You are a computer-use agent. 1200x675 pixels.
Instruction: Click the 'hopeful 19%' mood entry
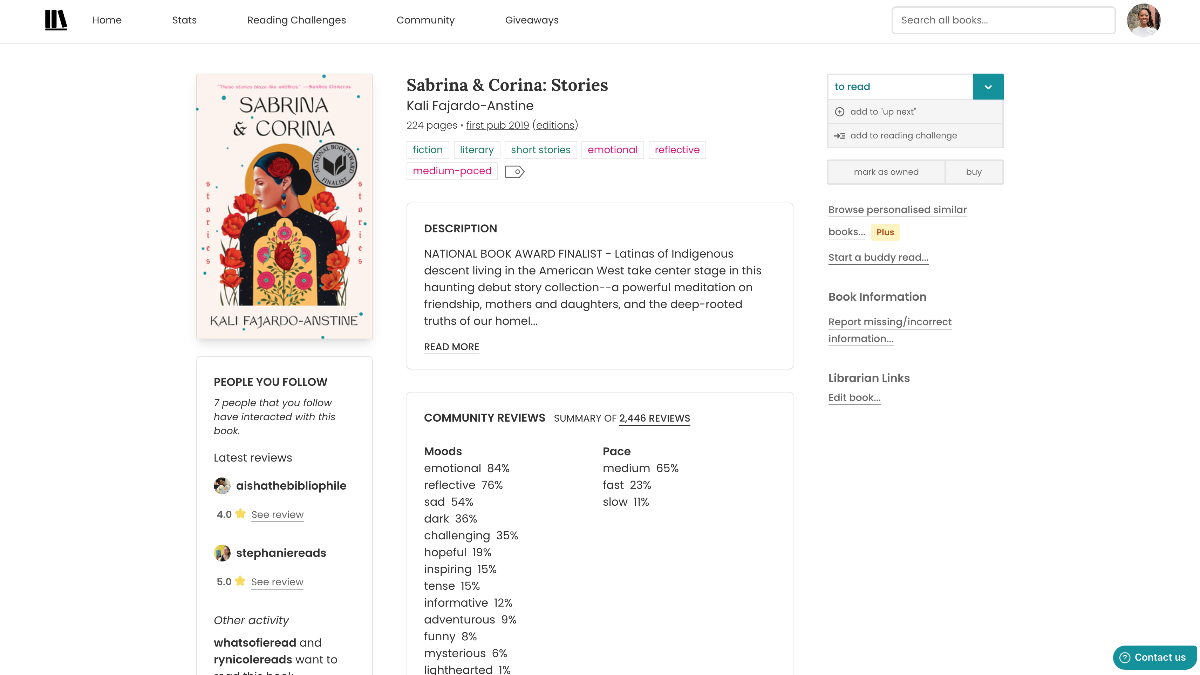click(458, 552)
